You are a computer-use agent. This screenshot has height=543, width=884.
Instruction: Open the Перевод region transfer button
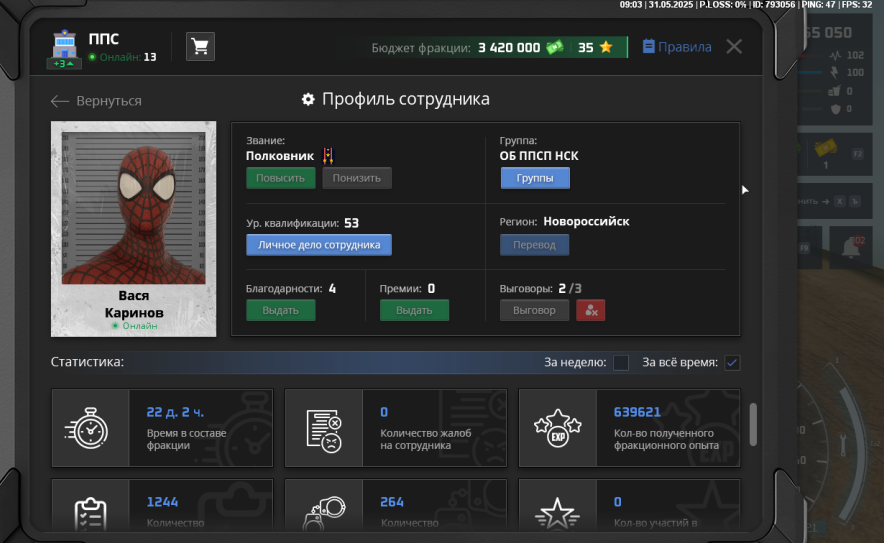coord(535,244)
